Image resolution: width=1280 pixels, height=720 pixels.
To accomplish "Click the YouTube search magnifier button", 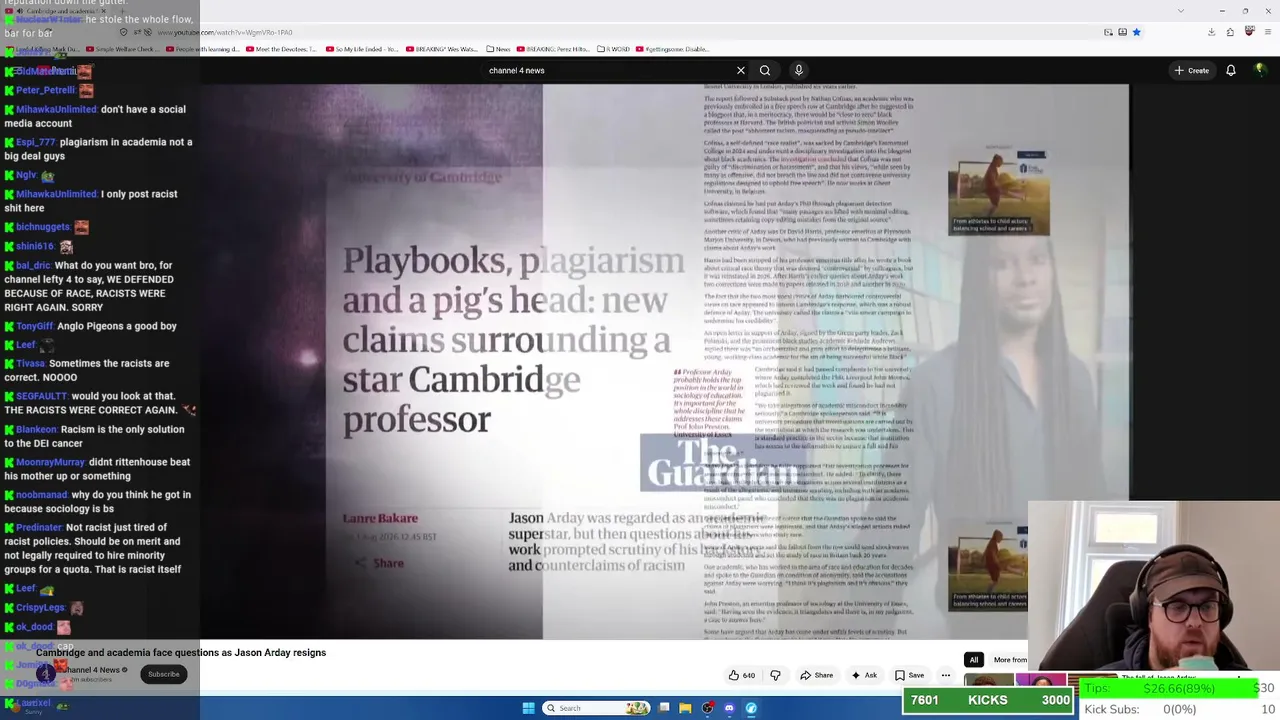I will coord(765,70).
